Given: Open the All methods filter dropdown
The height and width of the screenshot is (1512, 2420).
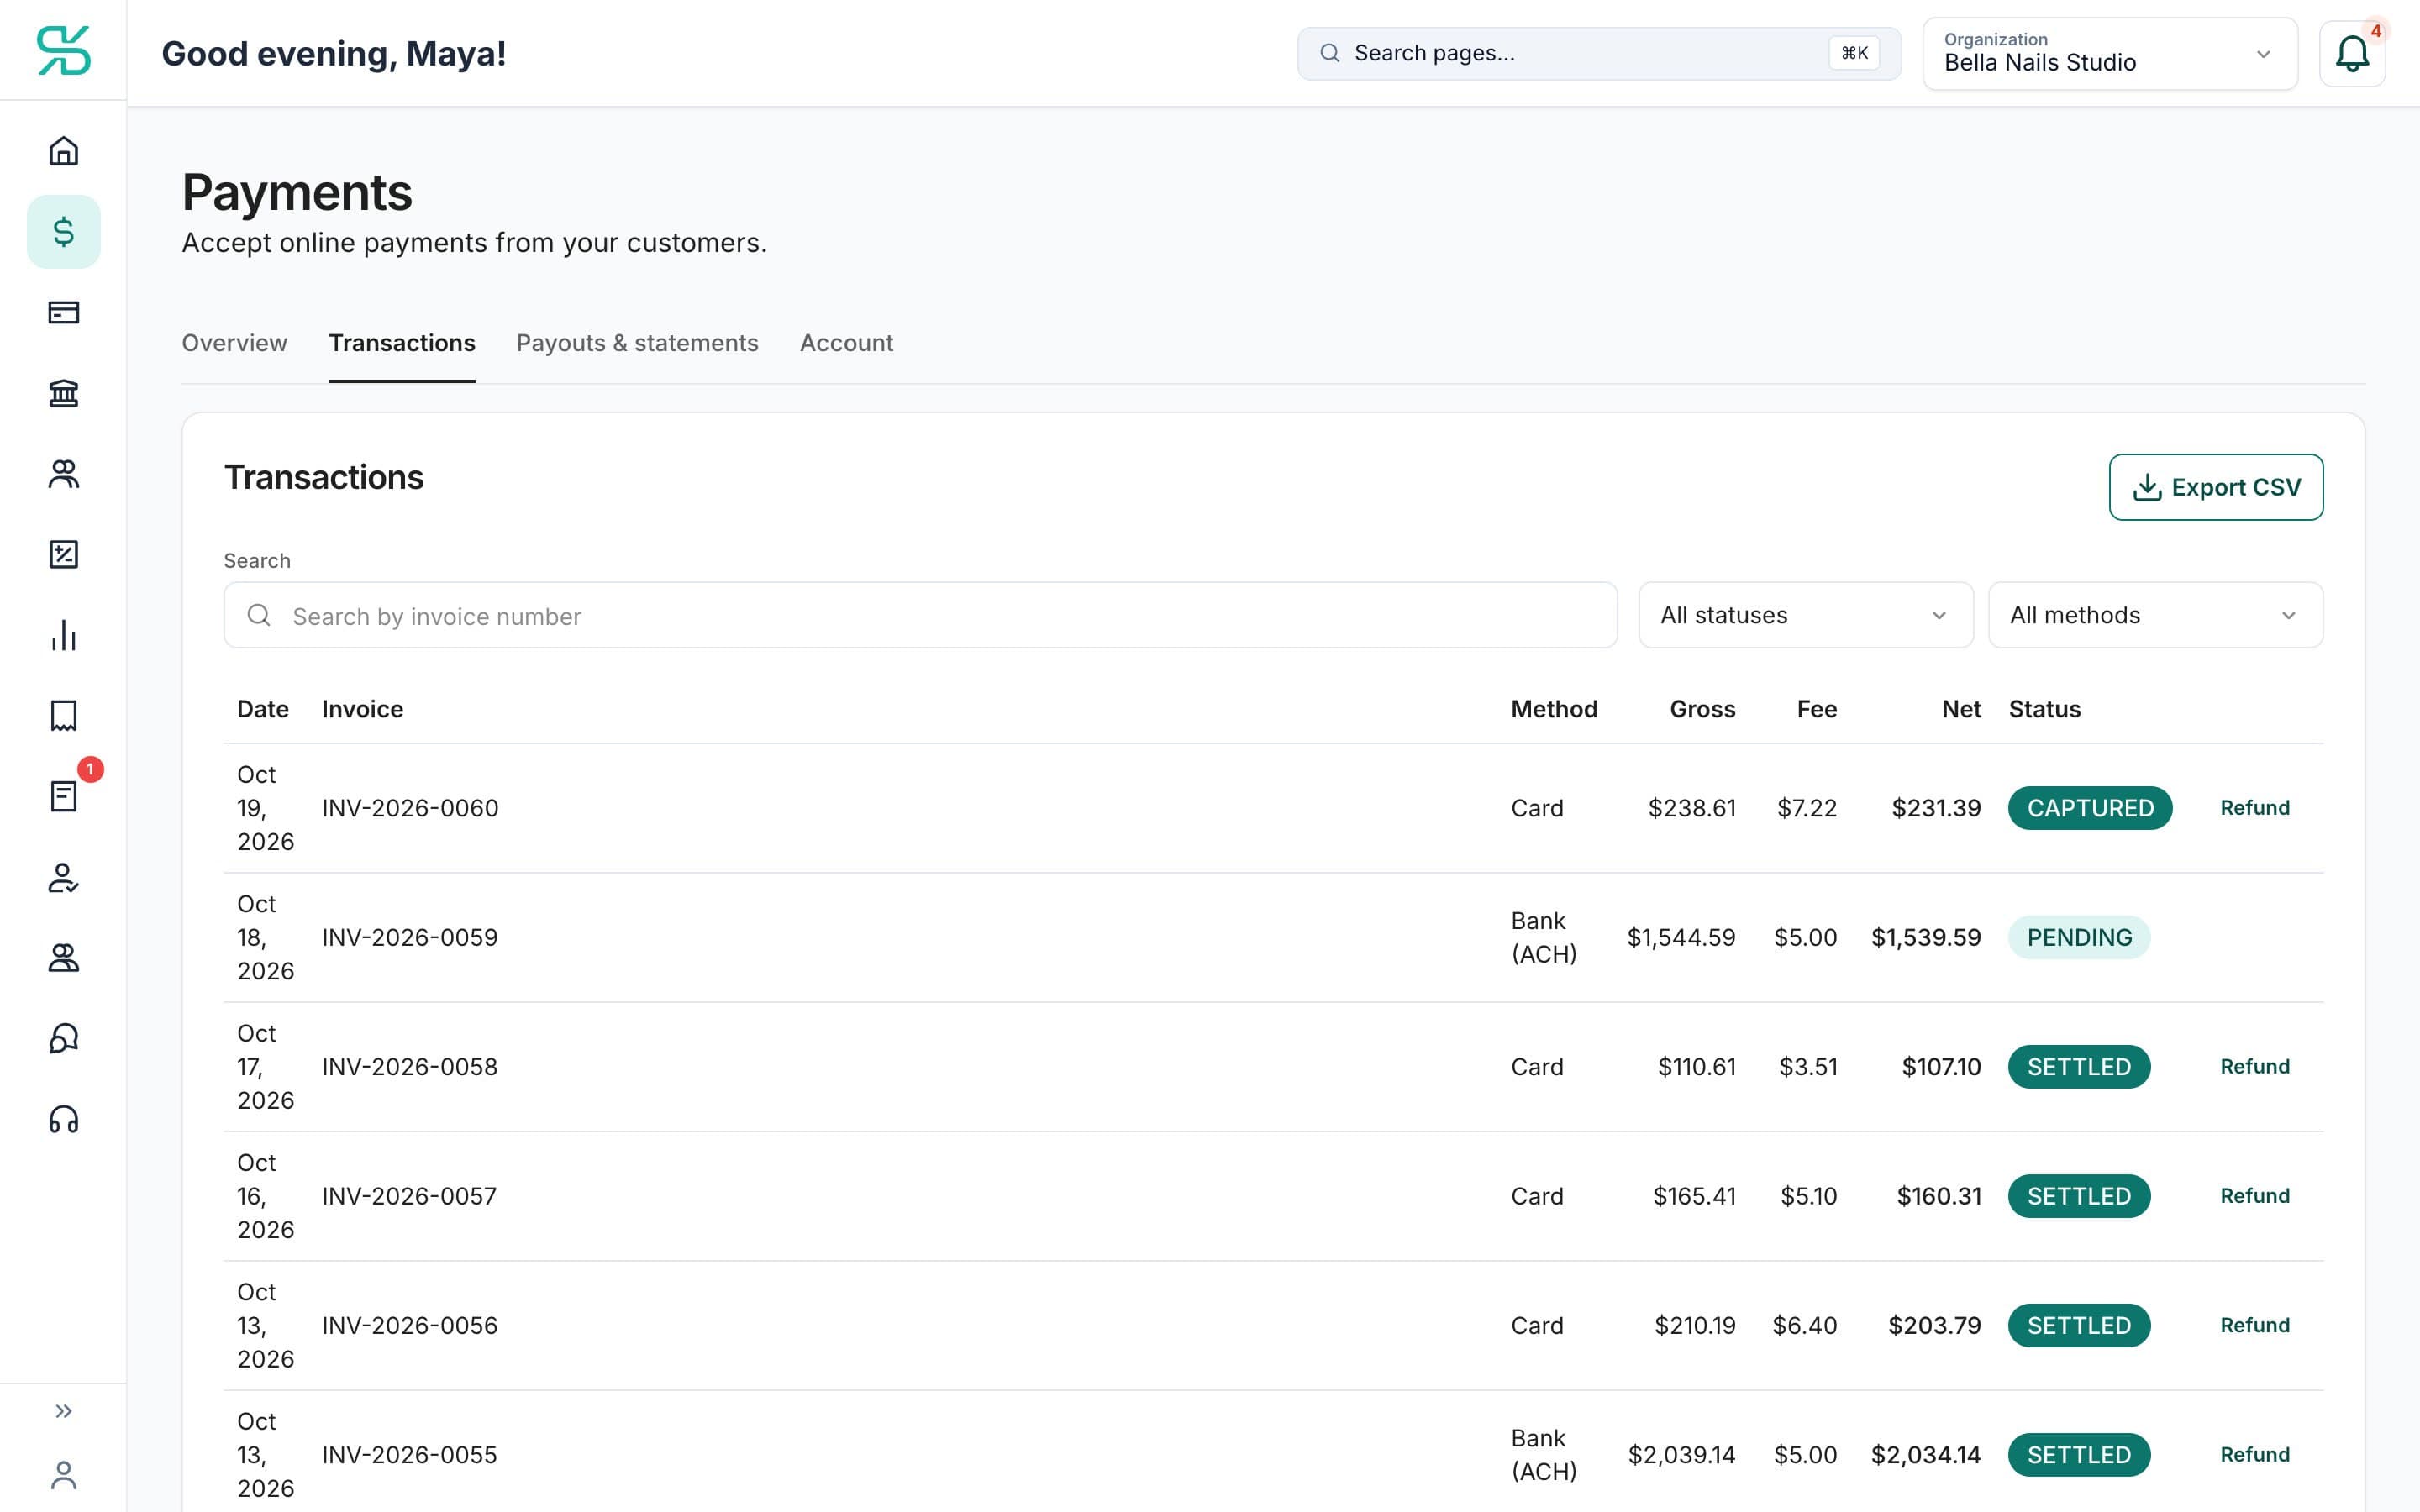Looking at the screenshot, I should pos(2155,615).
